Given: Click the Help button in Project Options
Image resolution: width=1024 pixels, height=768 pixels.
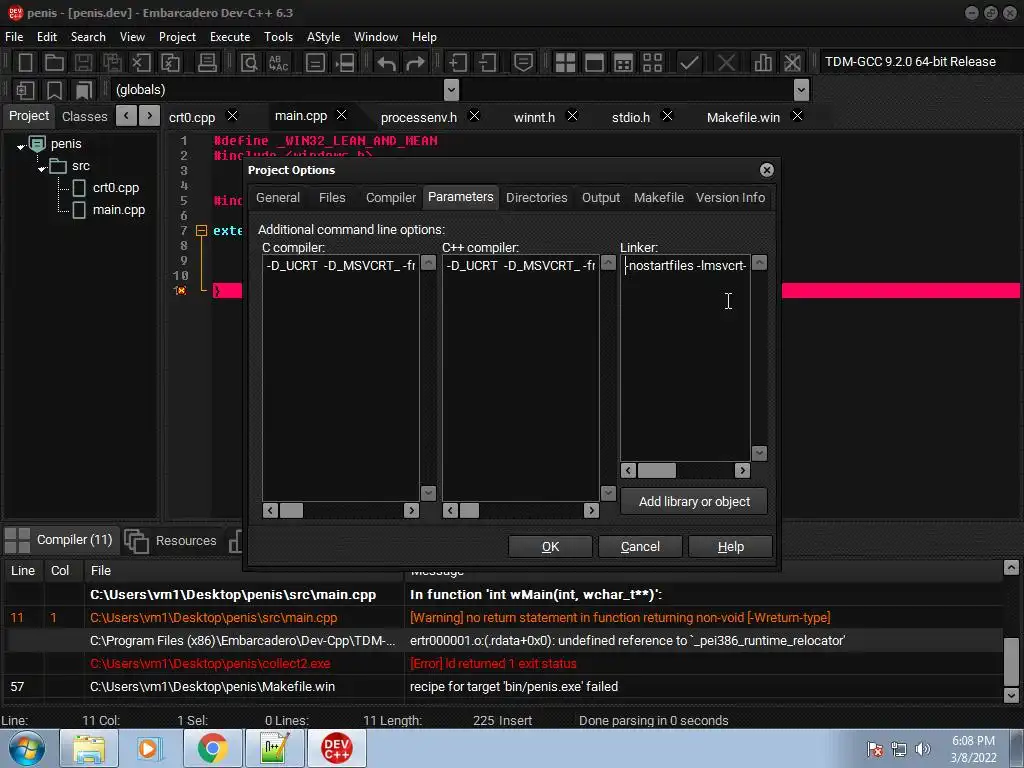Looking at the screenshot, I should tap(730, 547).
